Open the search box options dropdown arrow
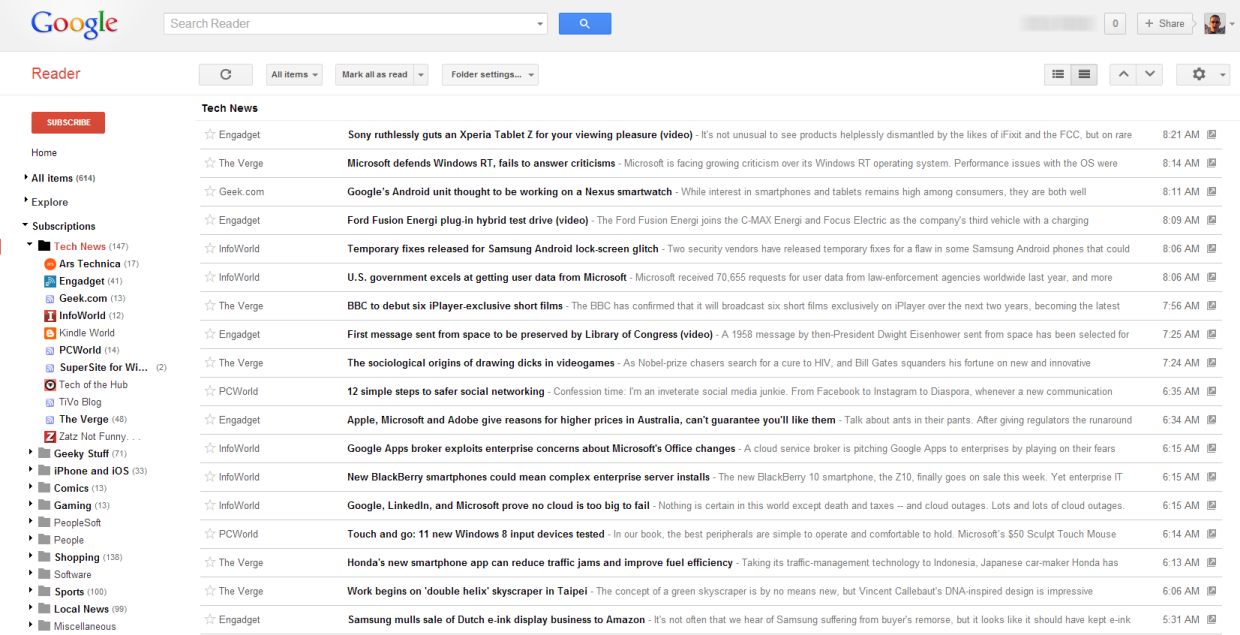This screenshot has height=635, width=1240. [541, 24]
